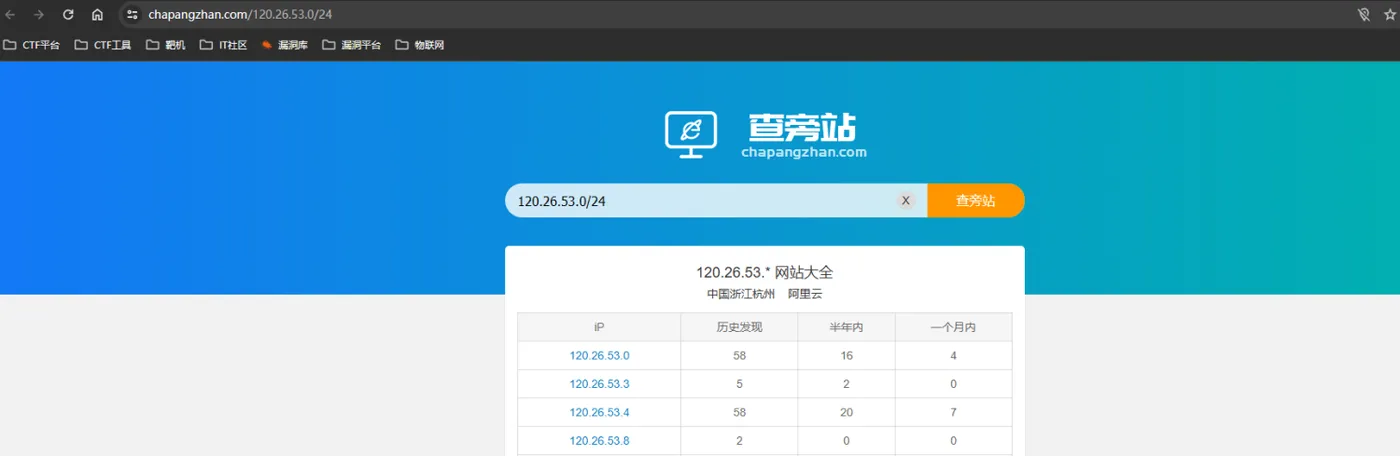This screenshot has width=1400, height=456.
Task: Open the CTF工具 bookmark folder
Action: (x=103, y=45)
